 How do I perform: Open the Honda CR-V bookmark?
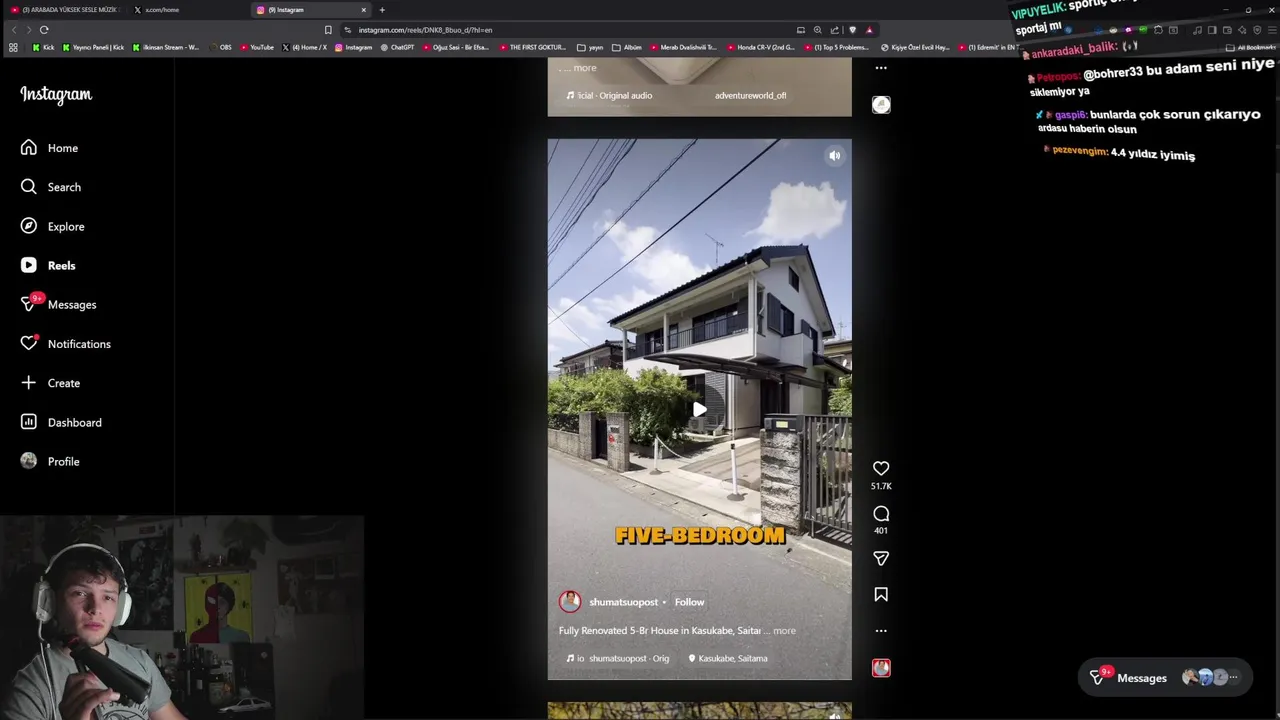[x=761, y=47]
